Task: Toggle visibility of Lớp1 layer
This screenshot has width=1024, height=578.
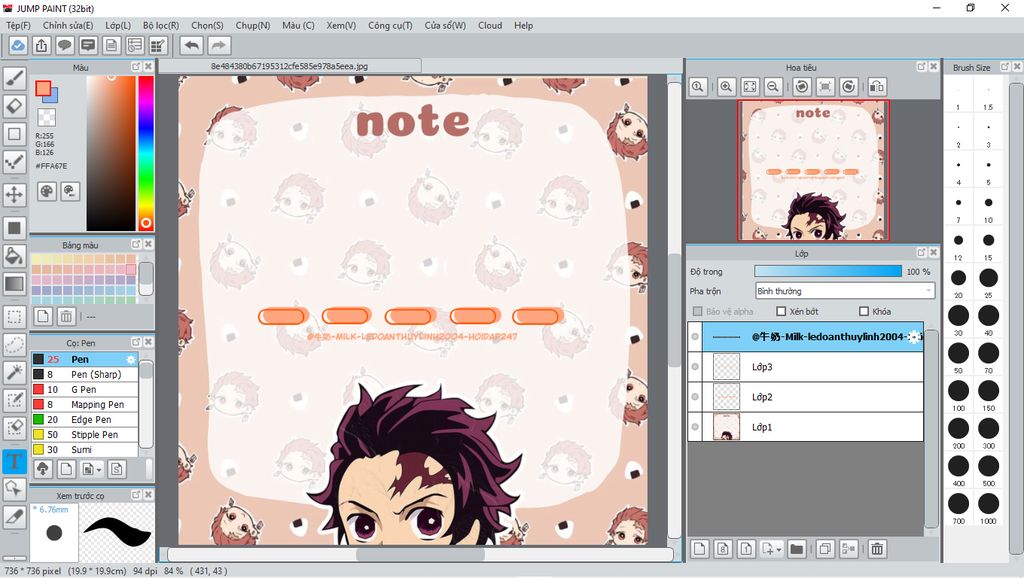Action: tap(695, 426)
